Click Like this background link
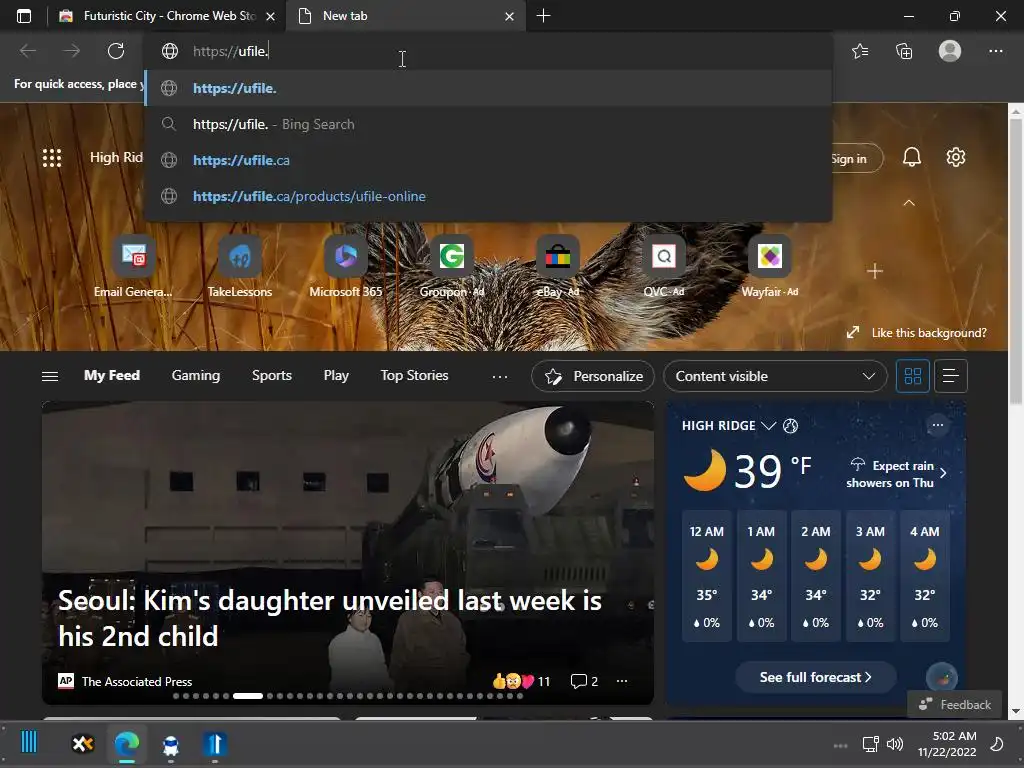Image resolution: width=1024 pixels, height=768 pixels. click(x=917, y=333)
